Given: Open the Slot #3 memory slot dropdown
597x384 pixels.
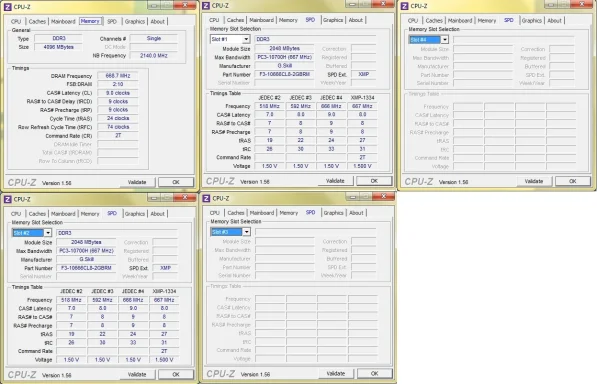Looking at the screenshot, I should point(246,232).
